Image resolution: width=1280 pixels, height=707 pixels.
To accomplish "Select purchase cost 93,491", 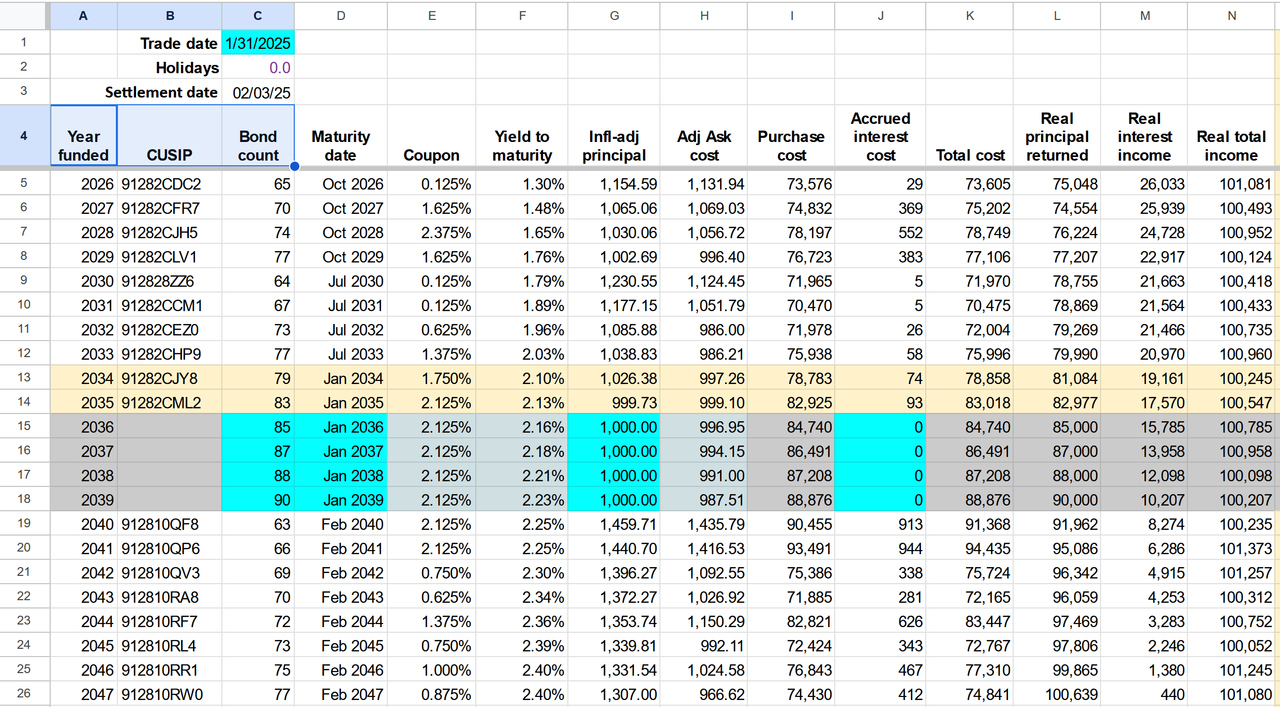I will pyautogui.click(x=791, y=548).
